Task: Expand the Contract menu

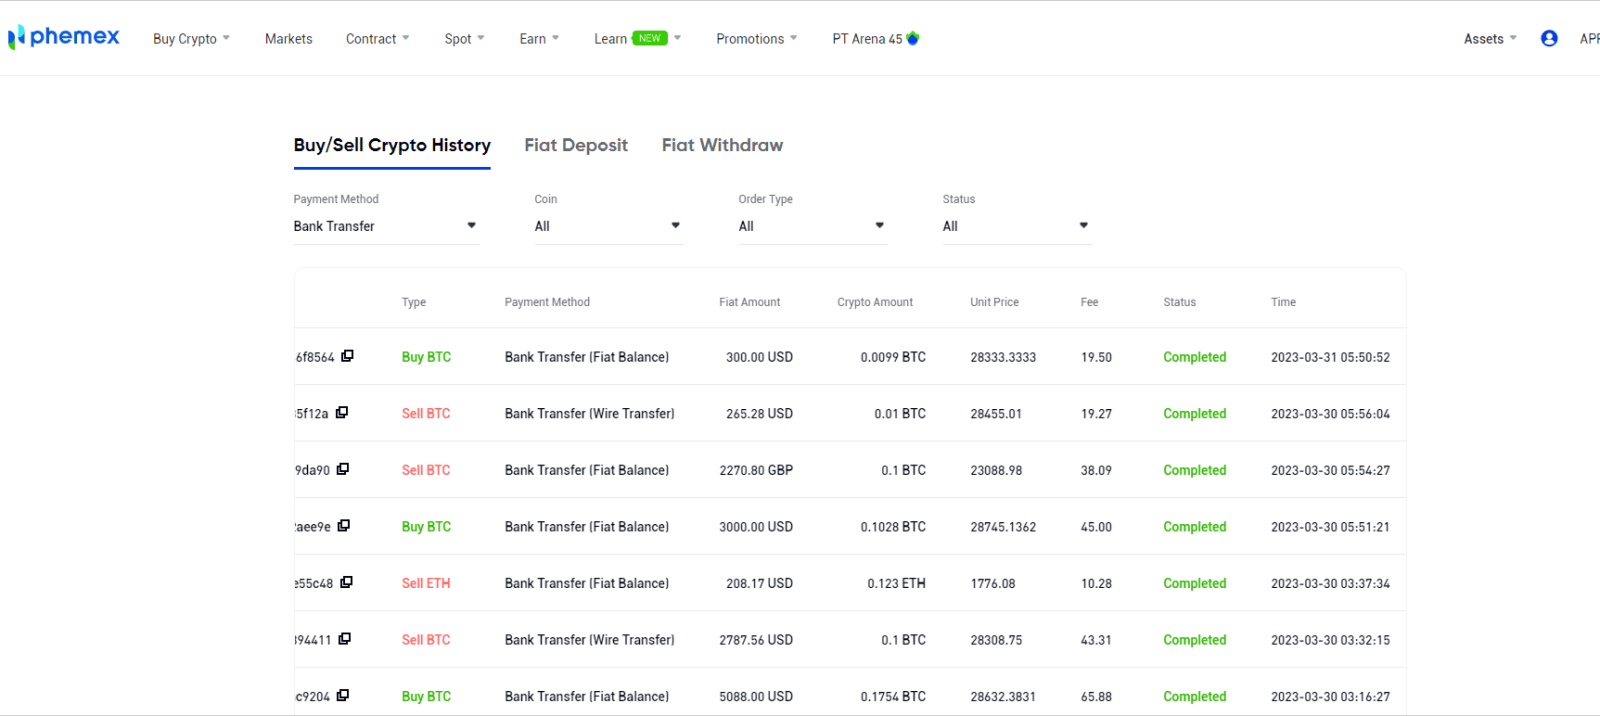Action: [x=377, y=39]
